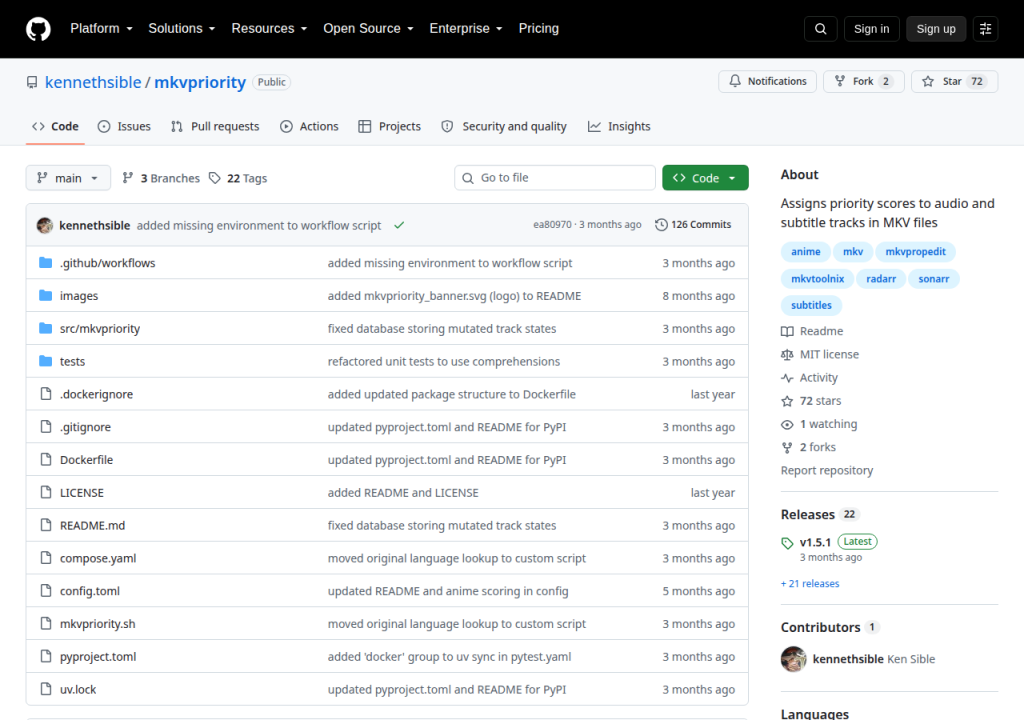Image resolution: width=1024 pixels, height=720 pixels.
Task: Open MIT license link with scale icon
Action: coord(820,354)
